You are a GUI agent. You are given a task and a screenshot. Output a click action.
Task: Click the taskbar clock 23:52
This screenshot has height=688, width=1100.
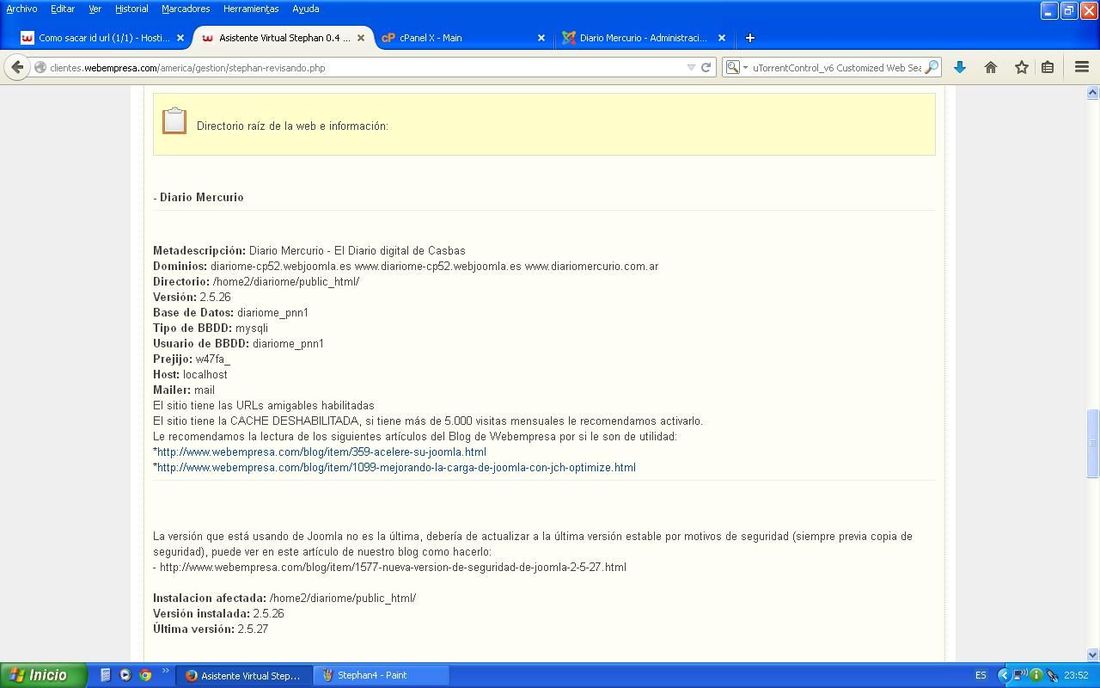click(1076, 675)
